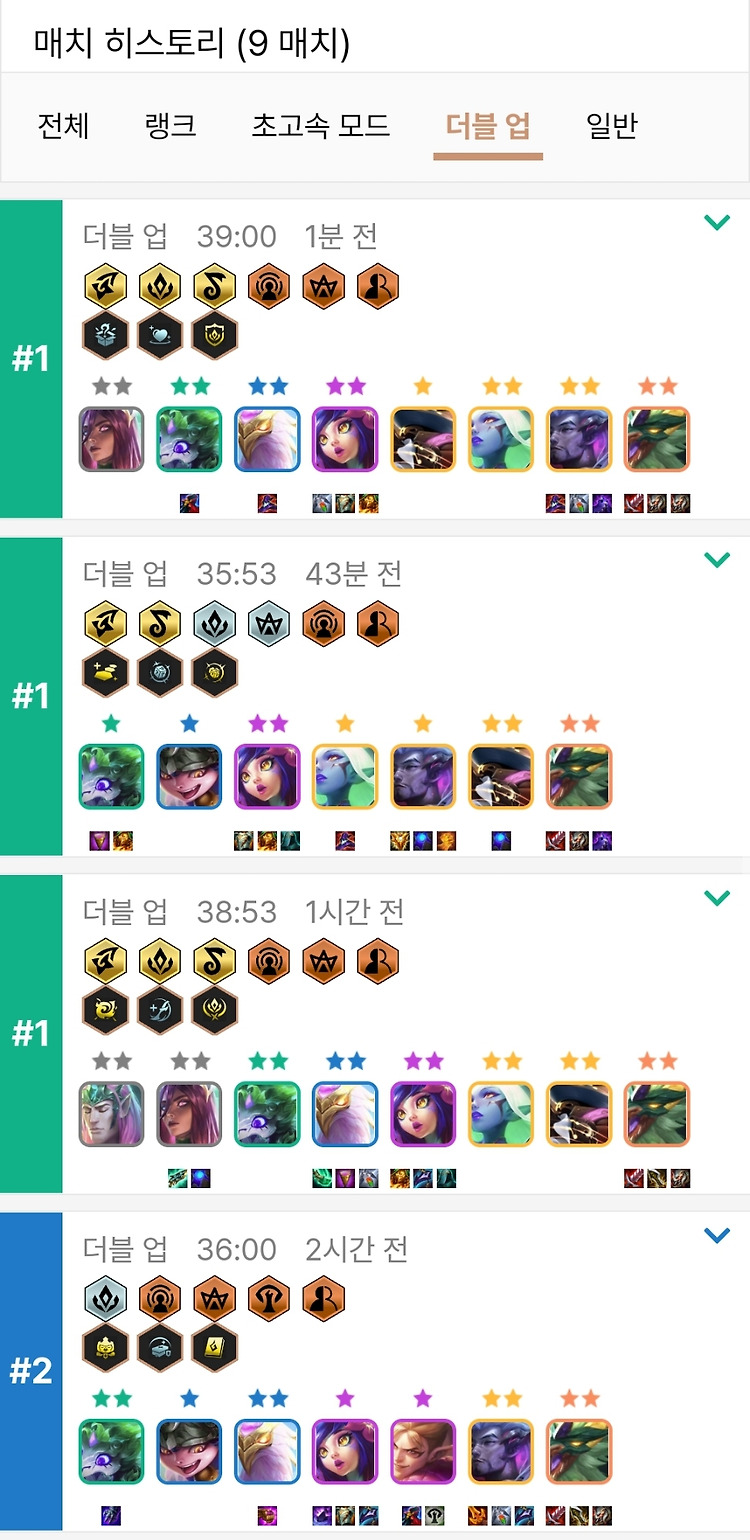
Task: Expand the 35:53 match chevron
Action: pos(717,561)
